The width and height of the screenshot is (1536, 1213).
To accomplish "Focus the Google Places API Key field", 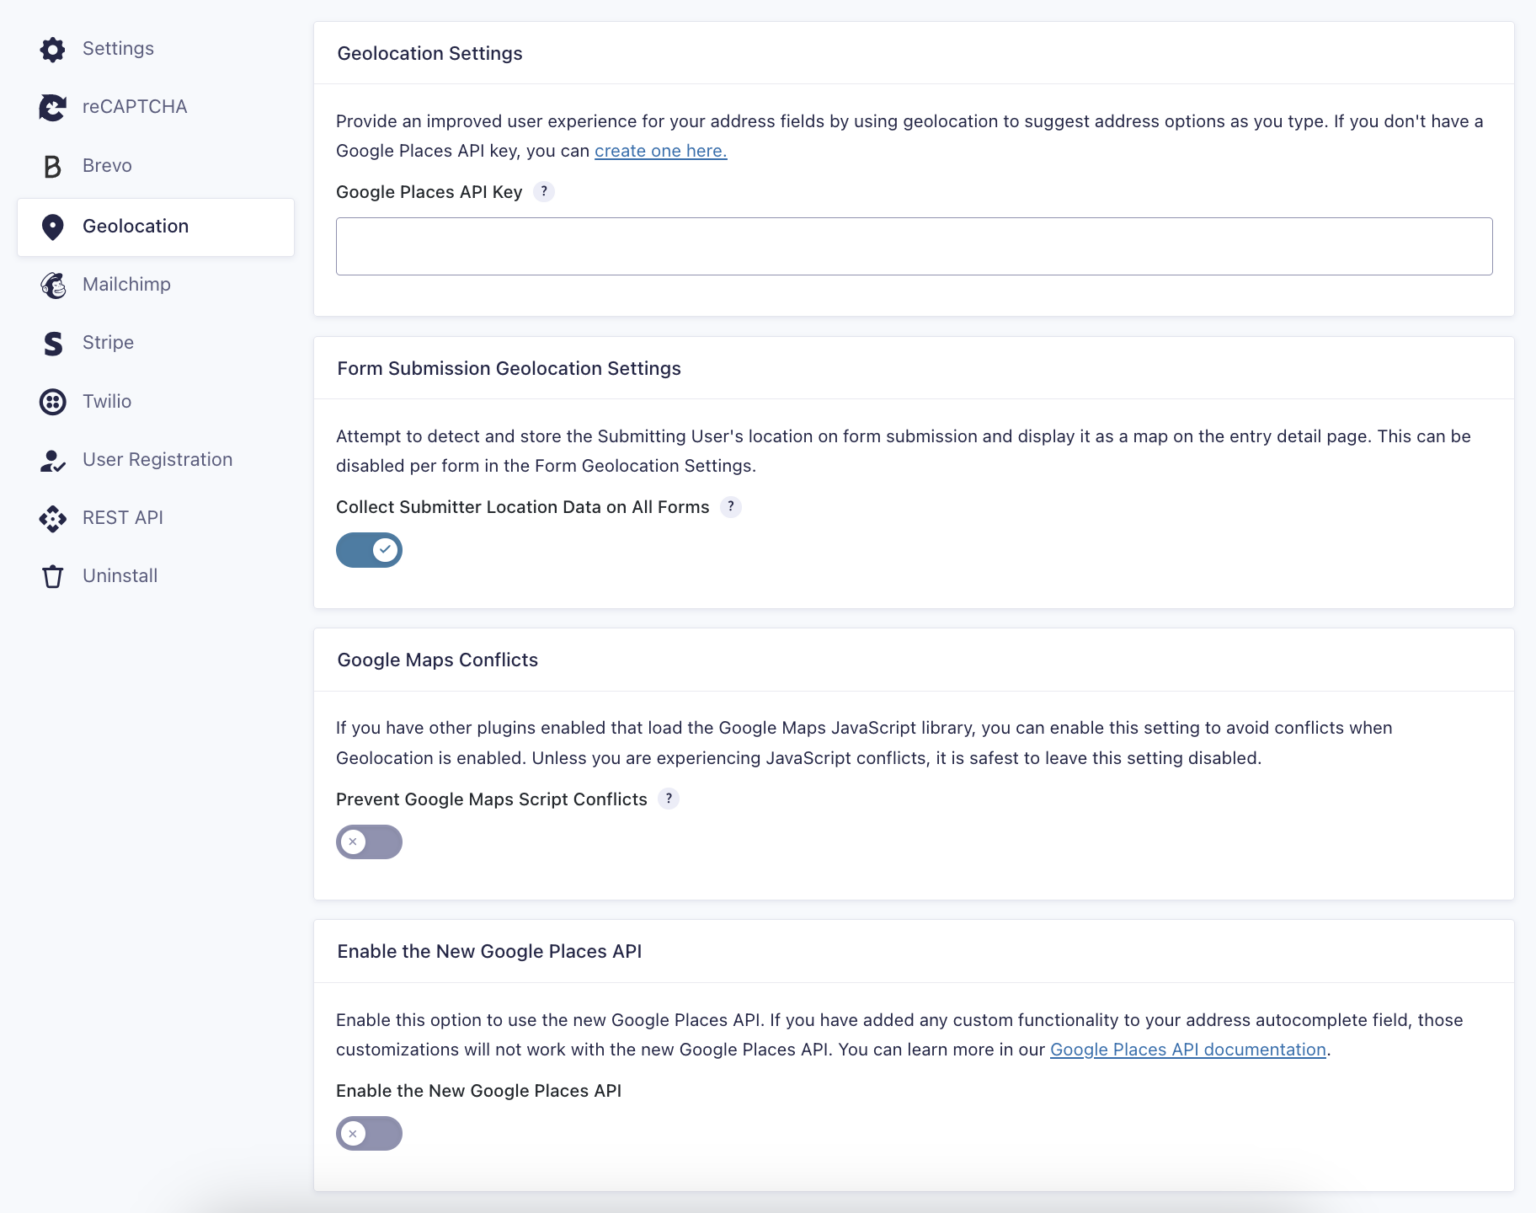I will [914, 246].
